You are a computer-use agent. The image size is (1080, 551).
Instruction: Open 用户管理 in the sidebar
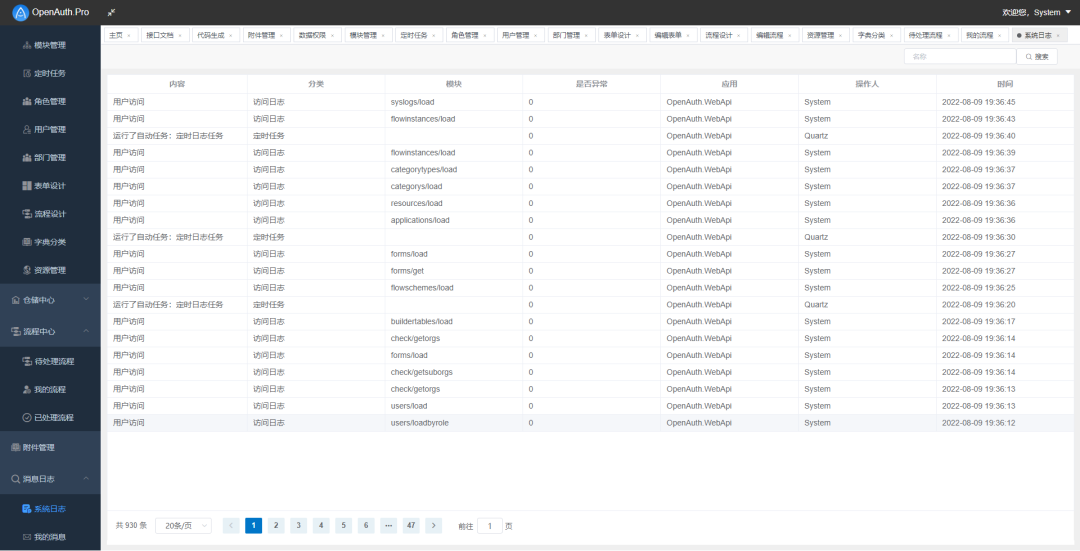coord(50,129)
